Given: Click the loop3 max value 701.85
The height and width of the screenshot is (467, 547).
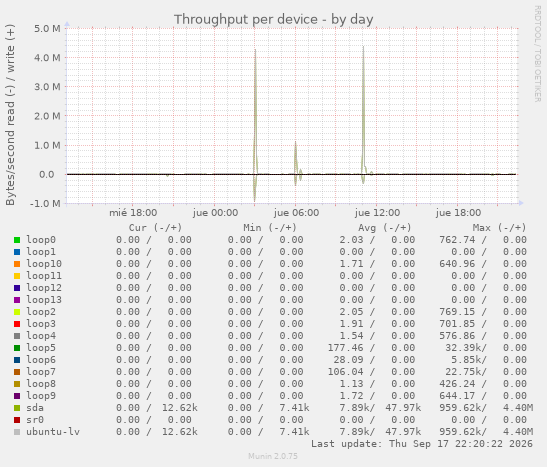Looking at the screenshot, I should pyautogui.click(x=457, y=324).
